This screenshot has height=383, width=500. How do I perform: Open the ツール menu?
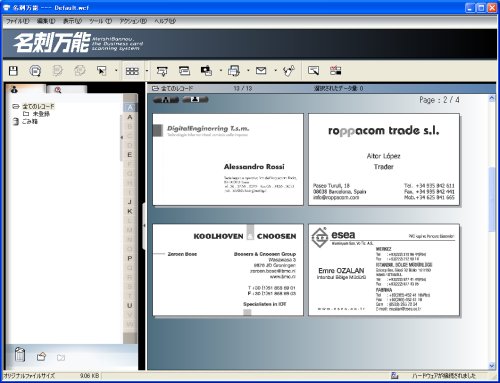[x=100, y=21]
